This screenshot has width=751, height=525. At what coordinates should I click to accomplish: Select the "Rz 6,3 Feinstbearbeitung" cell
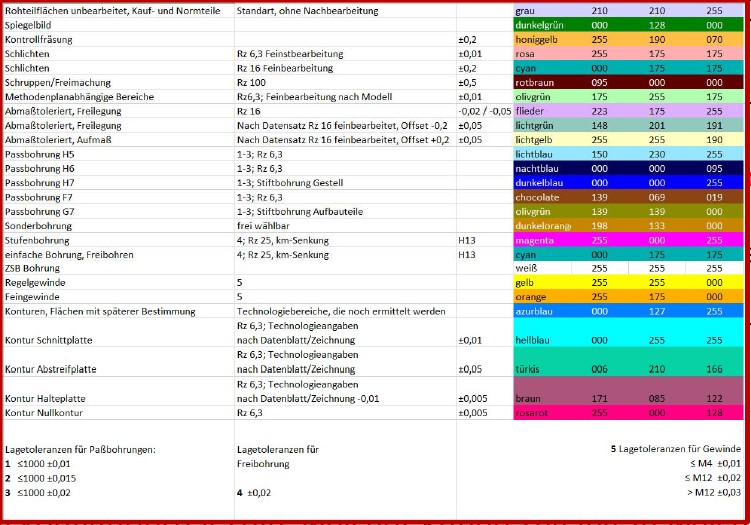345,54
